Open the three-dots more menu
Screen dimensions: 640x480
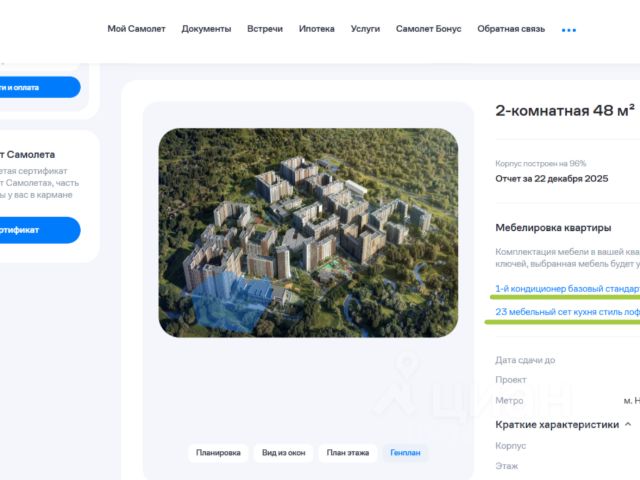[569, 30]
